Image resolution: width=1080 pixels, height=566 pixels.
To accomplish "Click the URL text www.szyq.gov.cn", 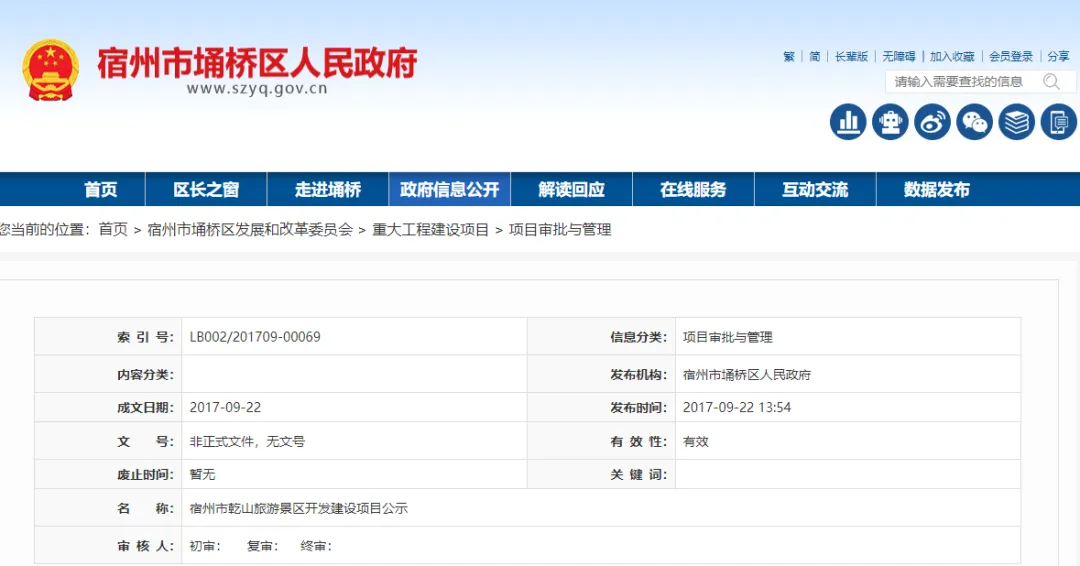I will [x=257, y=89].
